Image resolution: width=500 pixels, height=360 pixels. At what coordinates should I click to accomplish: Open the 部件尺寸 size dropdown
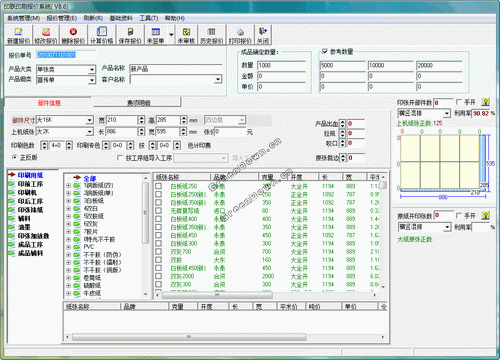pyautogui.click(x=89, y=120)
